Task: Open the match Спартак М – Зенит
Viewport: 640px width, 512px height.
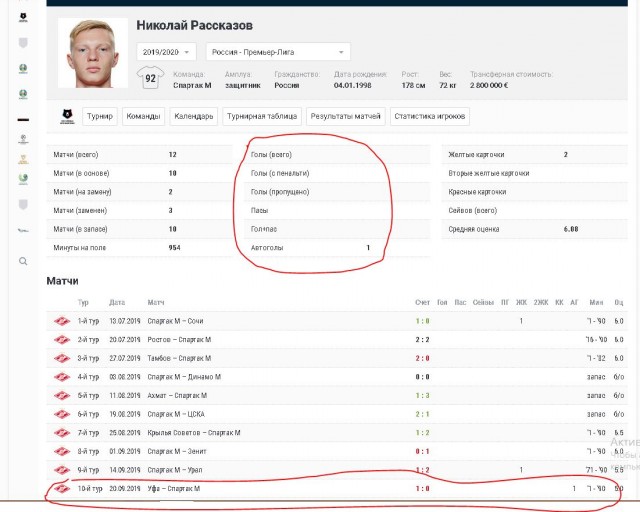Action: [177, 452]
